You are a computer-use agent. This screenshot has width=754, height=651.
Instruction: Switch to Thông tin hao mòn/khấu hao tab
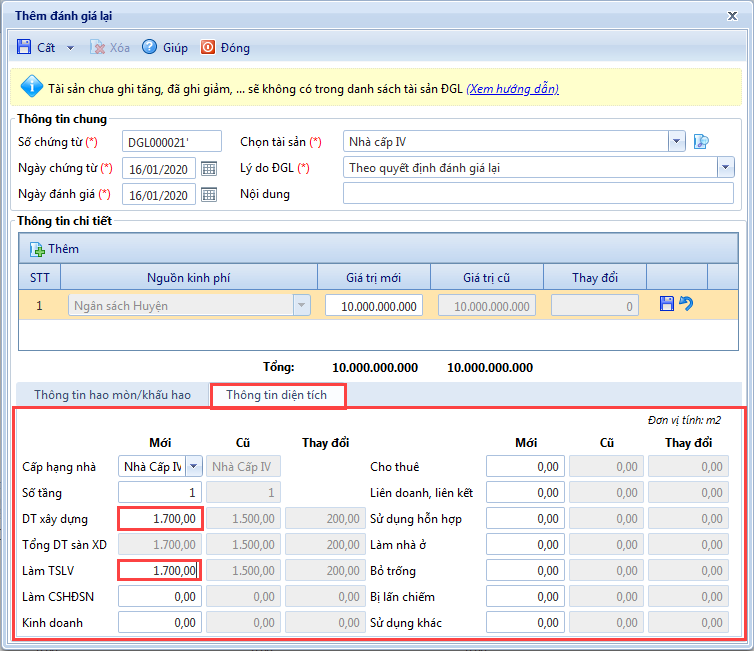tap(113, 395)
